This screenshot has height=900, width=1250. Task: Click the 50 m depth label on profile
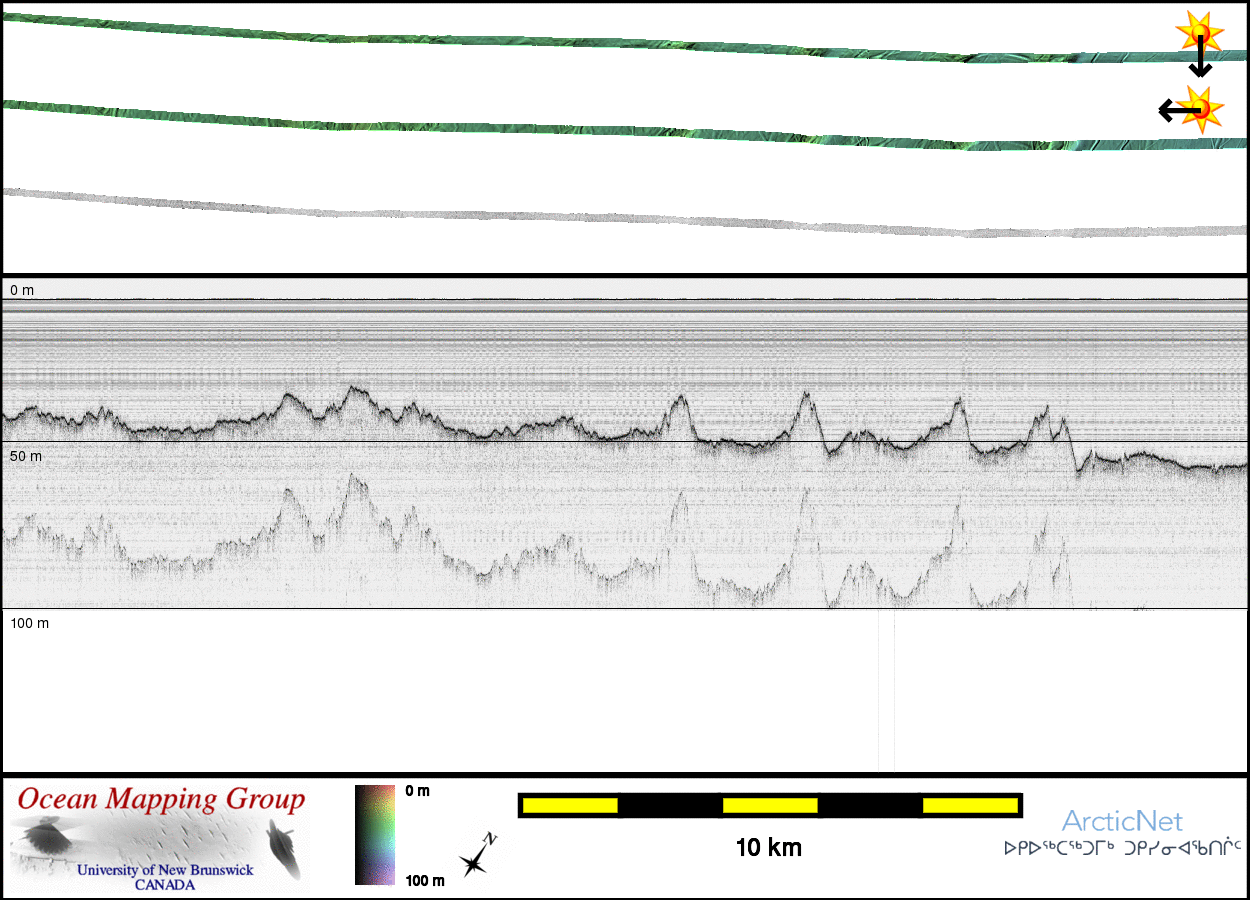26,456
